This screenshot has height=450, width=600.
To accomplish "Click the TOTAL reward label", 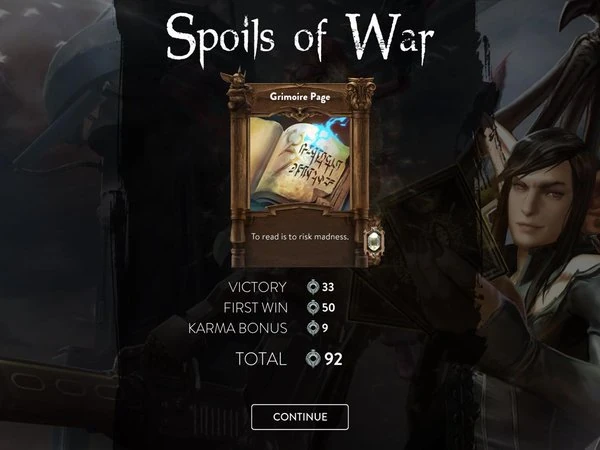I will (261, 359).
